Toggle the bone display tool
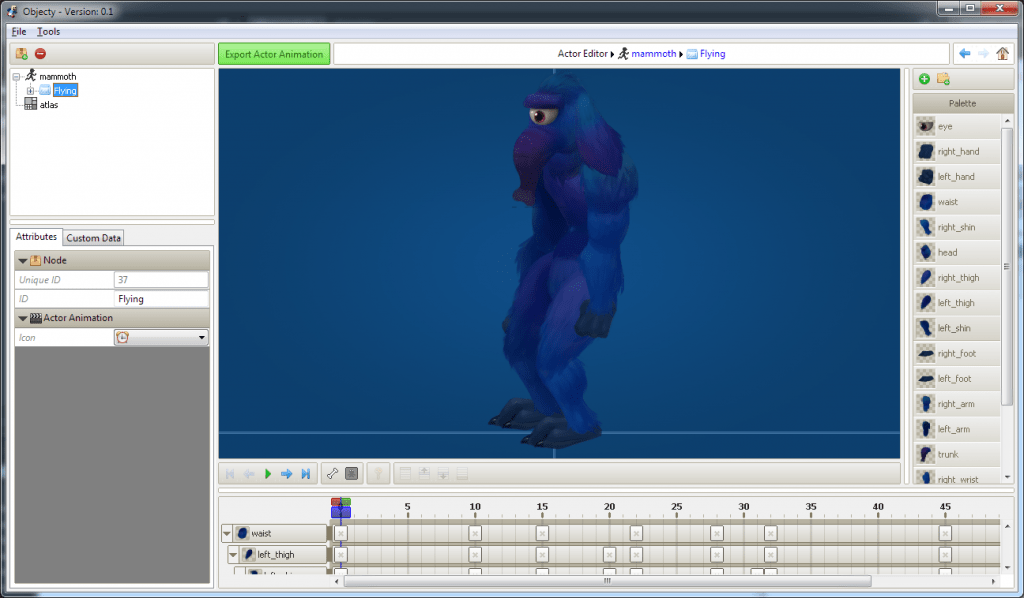 point(332,474)
